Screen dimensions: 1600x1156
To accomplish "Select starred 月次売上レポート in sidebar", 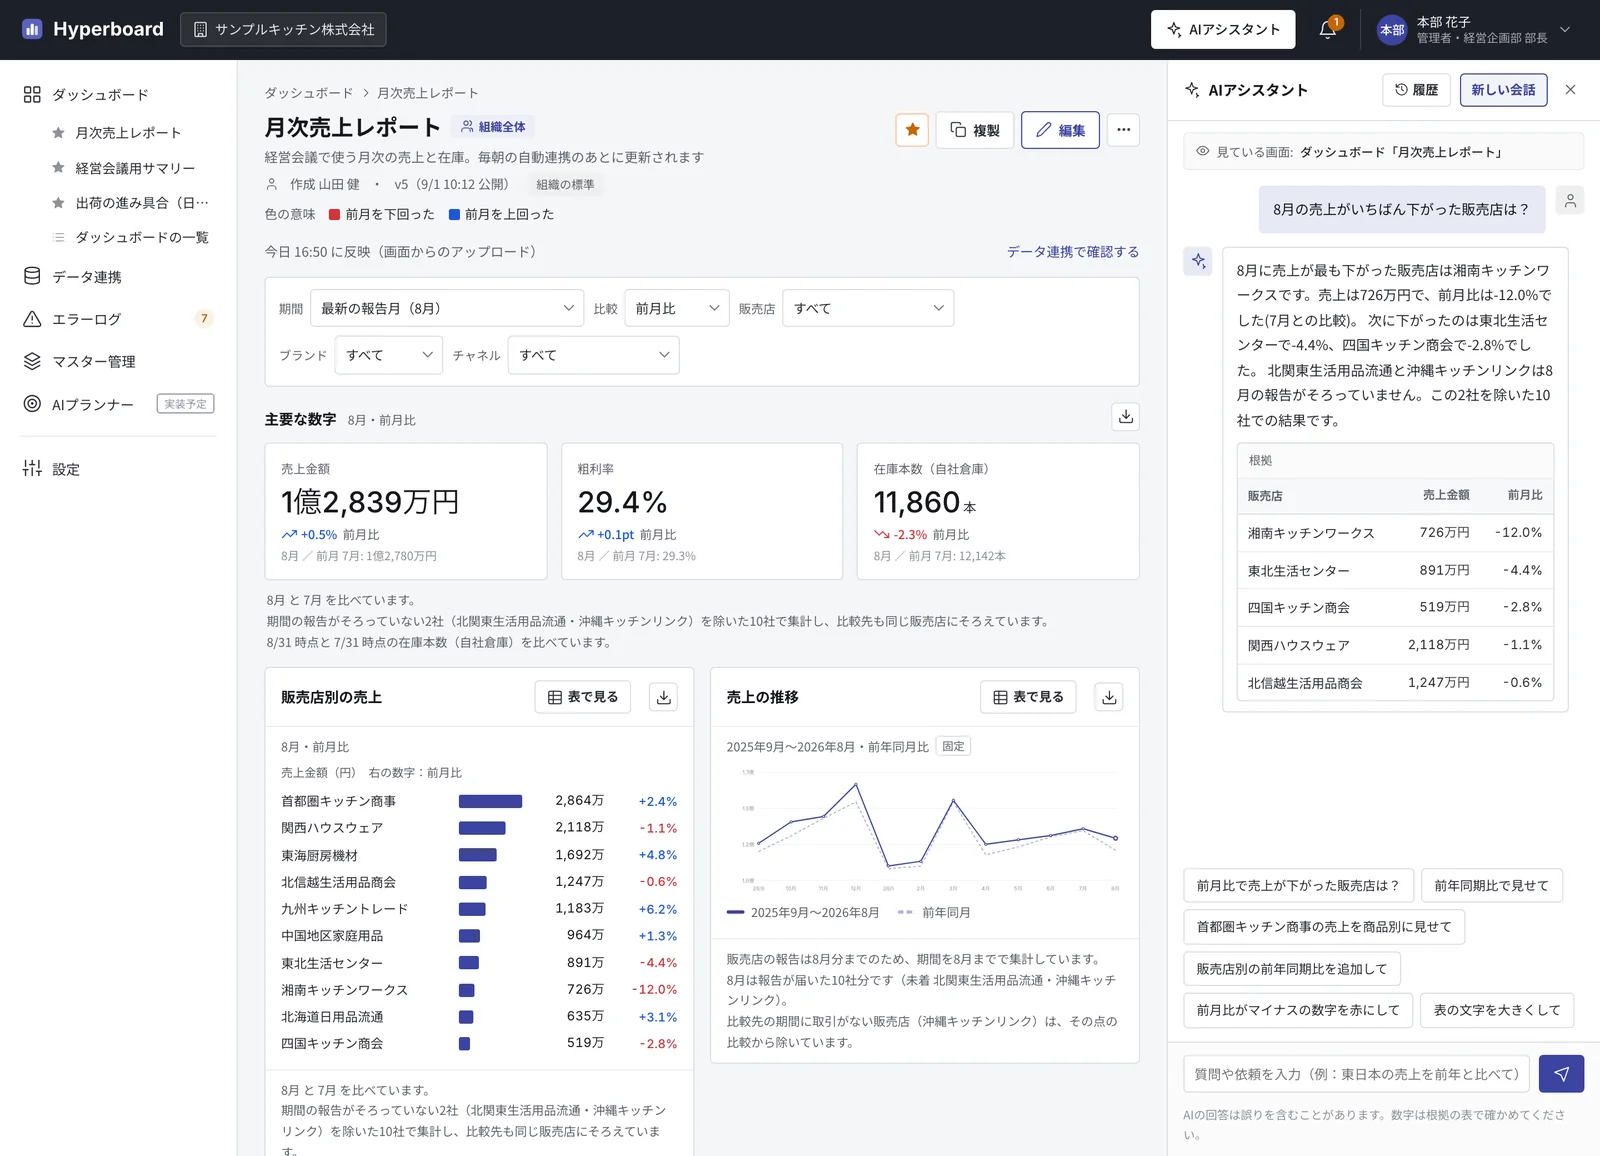I will [x=128, y=133].
